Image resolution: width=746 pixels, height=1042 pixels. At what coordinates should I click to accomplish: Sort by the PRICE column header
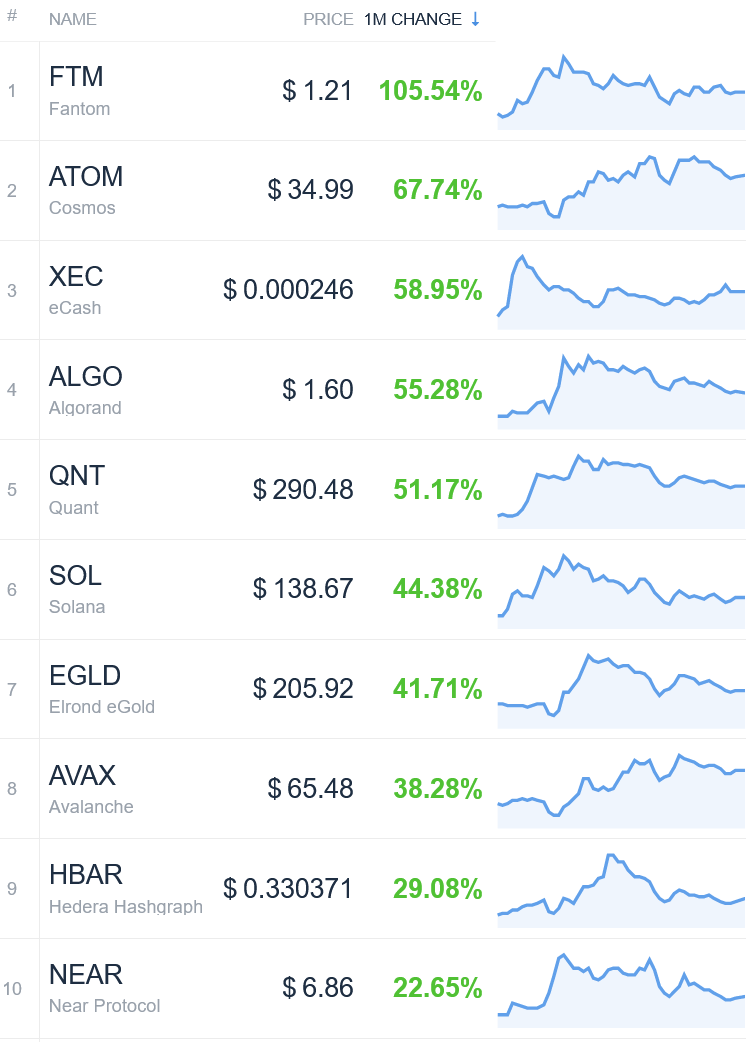pos(328,19)
